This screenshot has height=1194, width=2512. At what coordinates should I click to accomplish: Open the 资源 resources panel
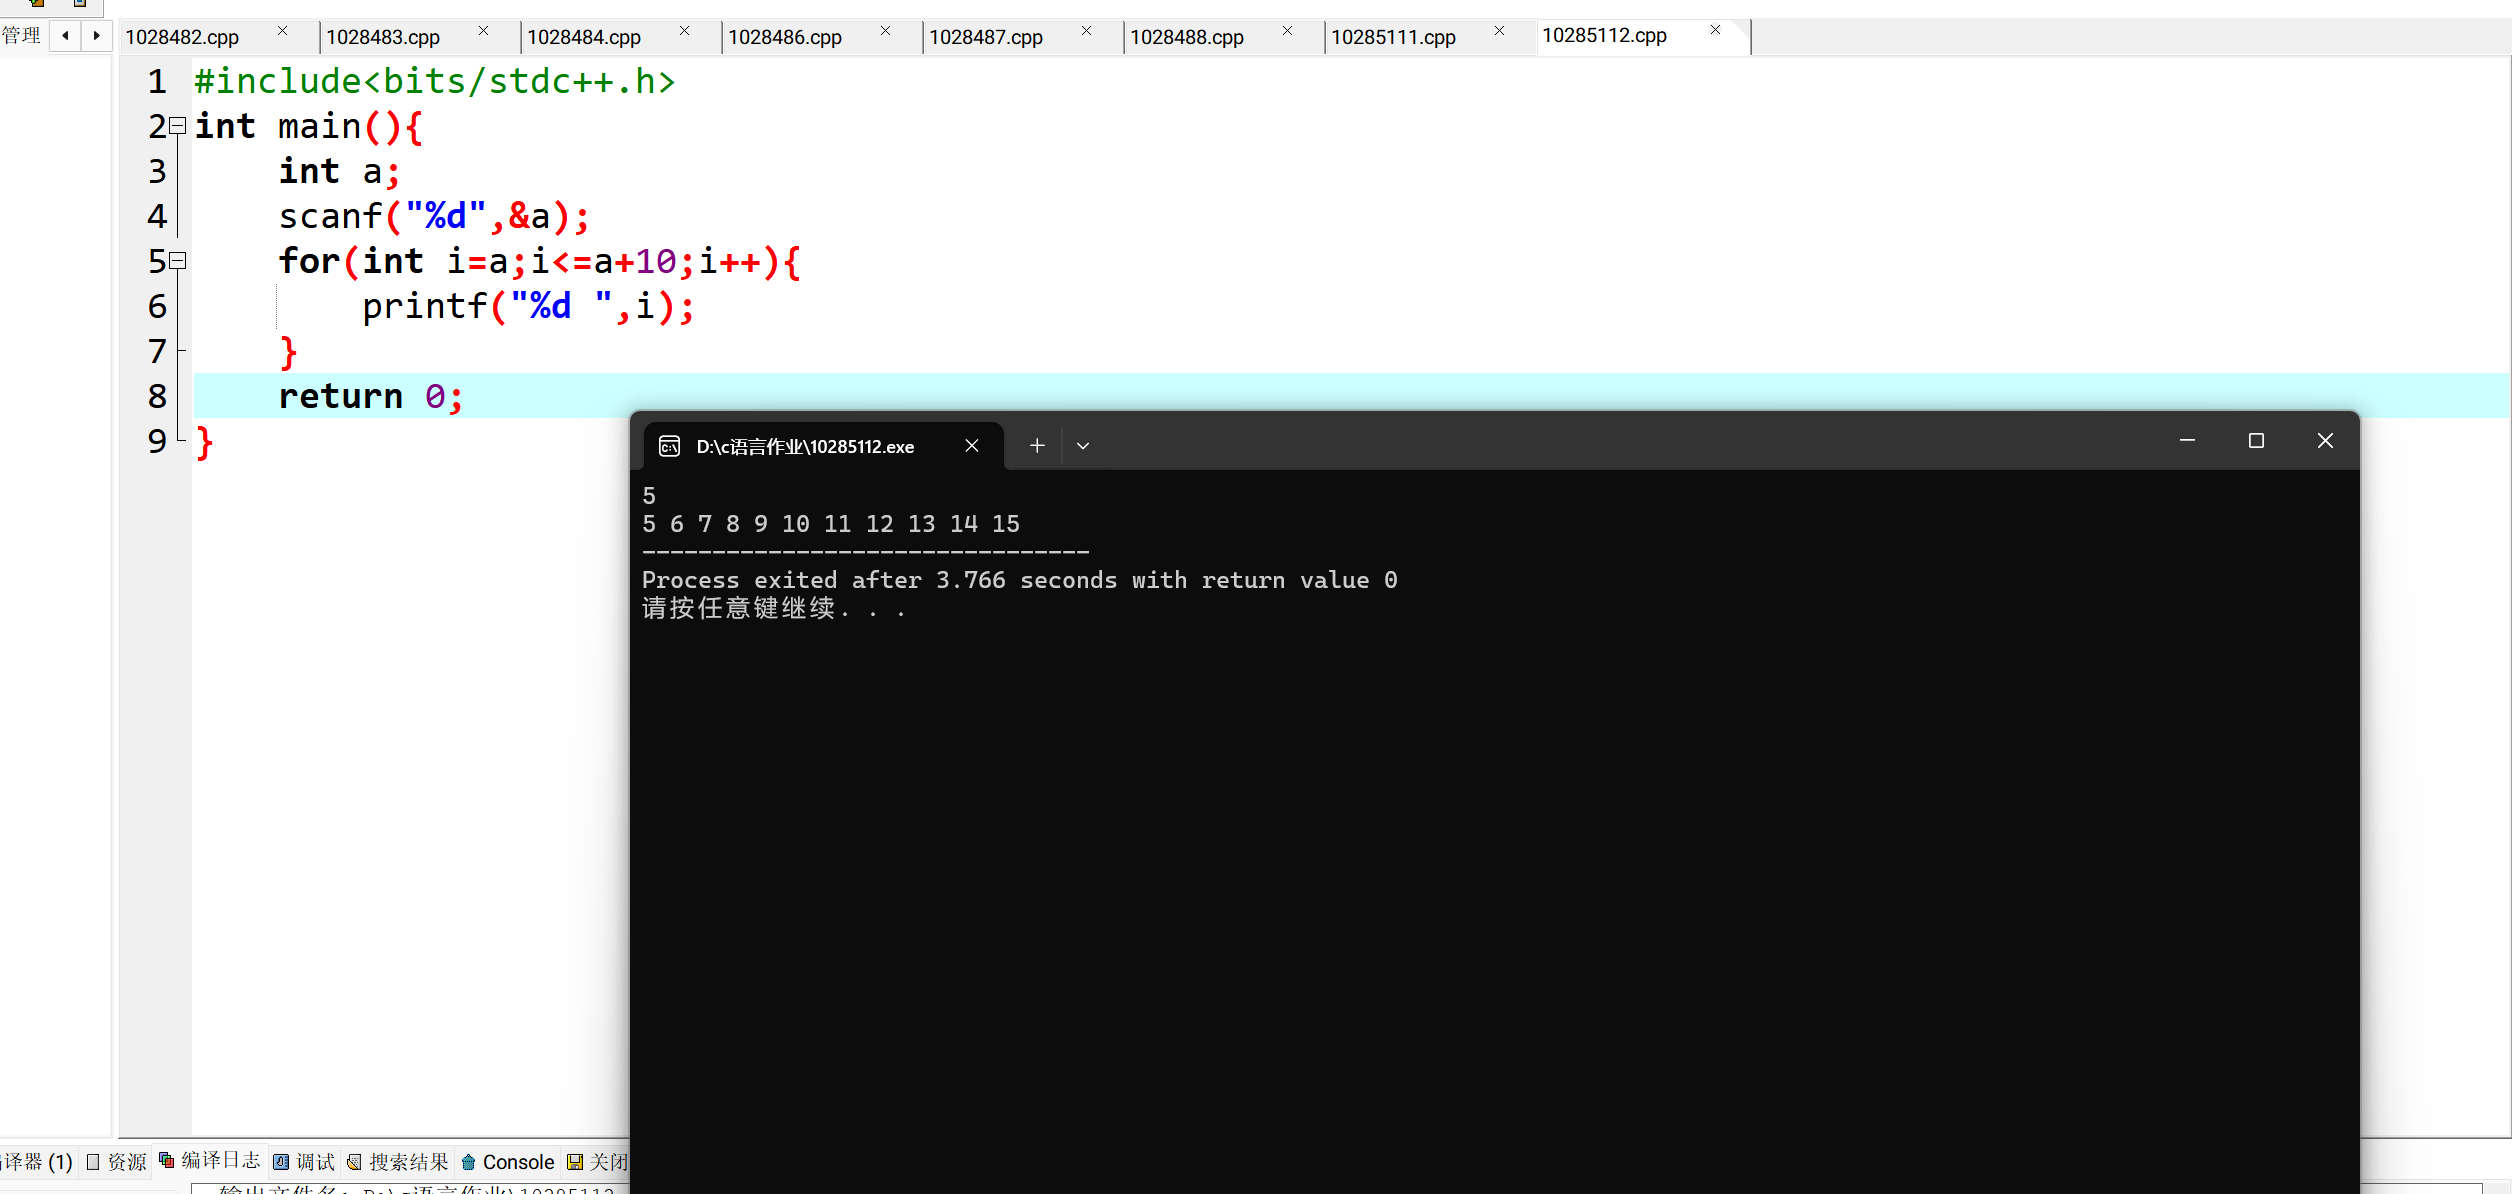[x=117, y=1162]
